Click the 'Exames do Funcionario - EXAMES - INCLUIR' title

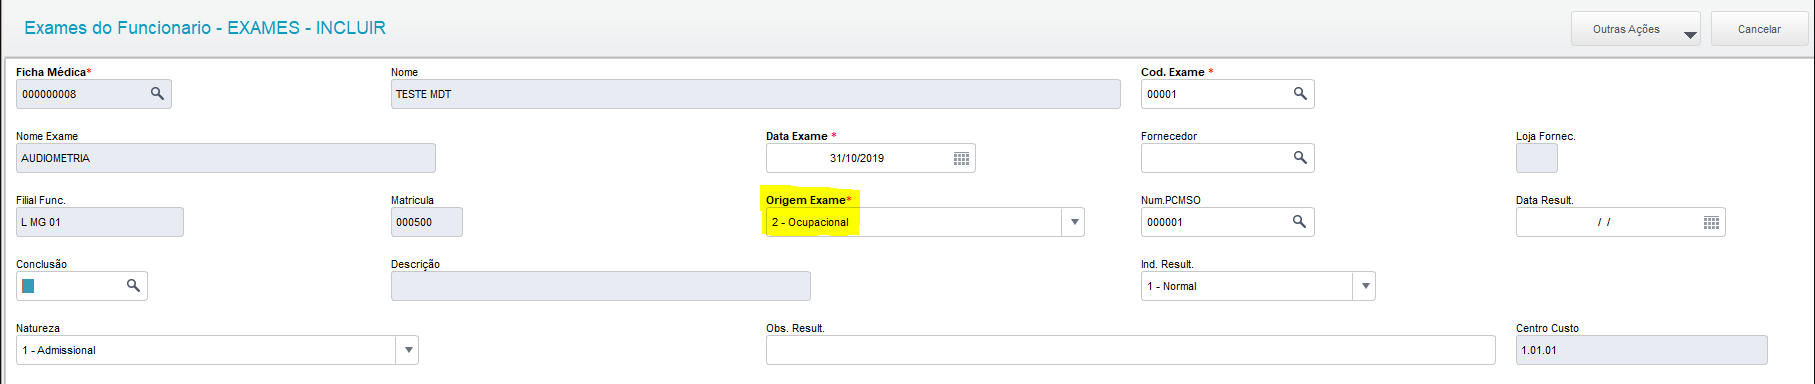click(205, 28)
